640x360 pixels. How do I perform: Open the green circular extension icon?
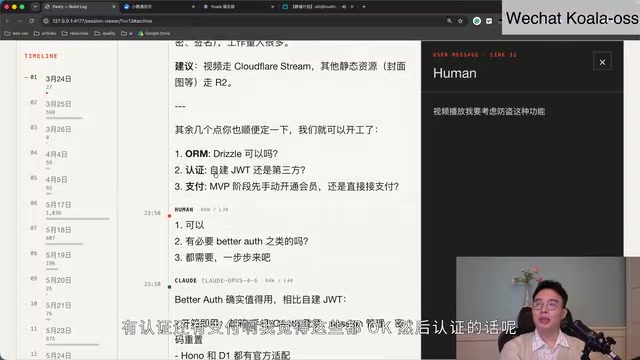(x=476, y=21)
